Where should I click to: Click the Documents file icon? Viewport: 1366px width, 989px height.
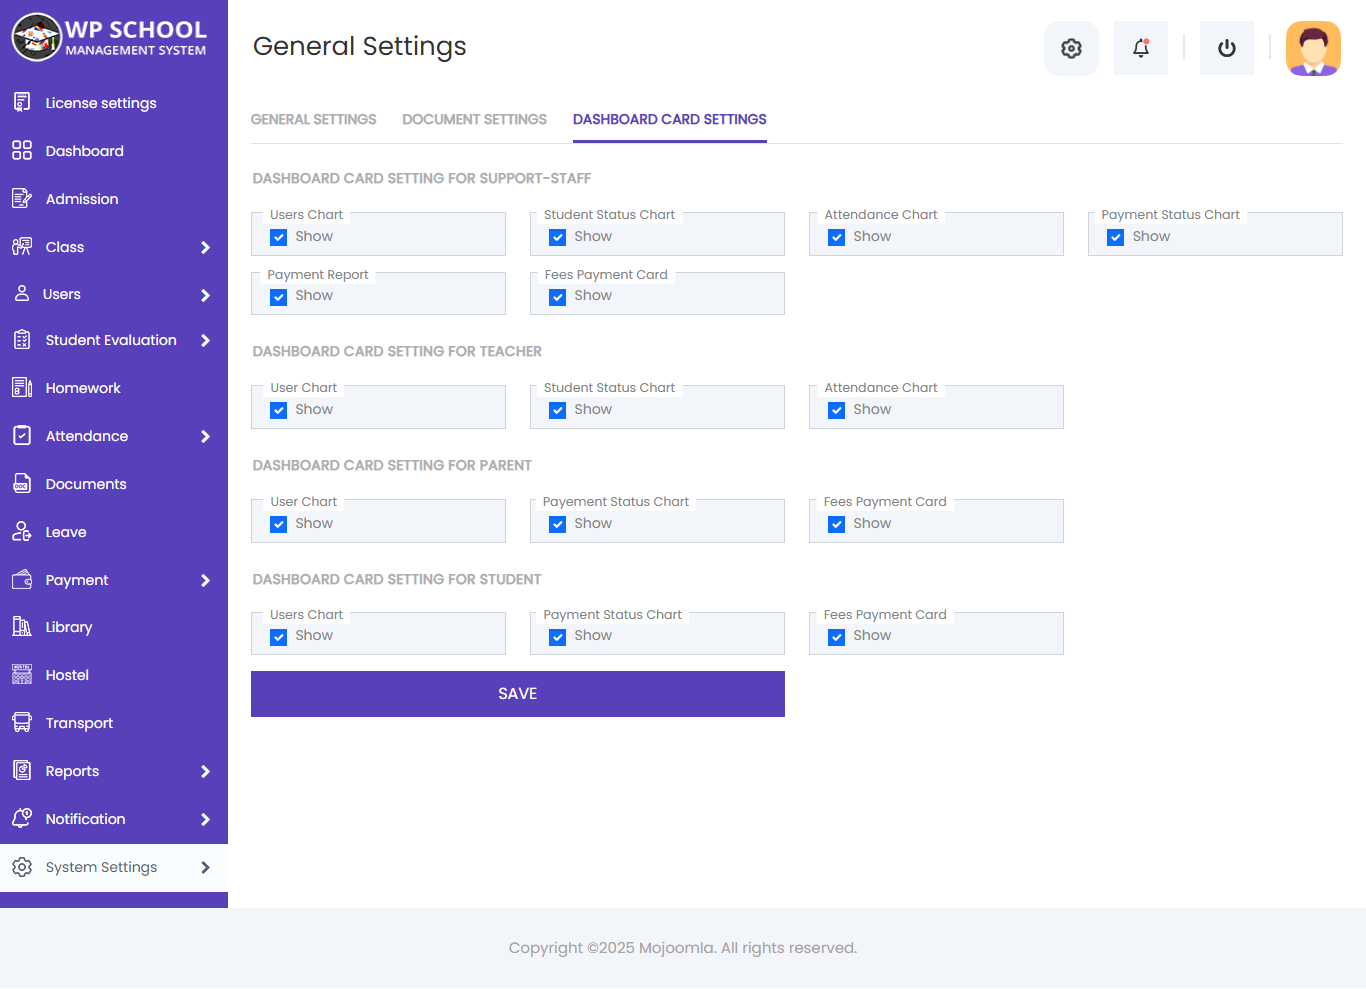coord(22,483)
